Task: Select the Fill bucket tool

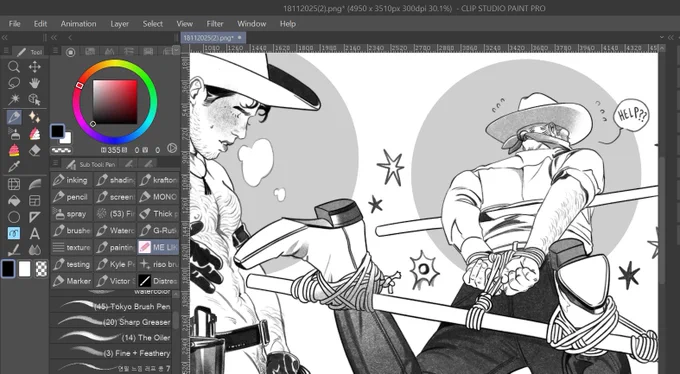Action: (14, 200)
